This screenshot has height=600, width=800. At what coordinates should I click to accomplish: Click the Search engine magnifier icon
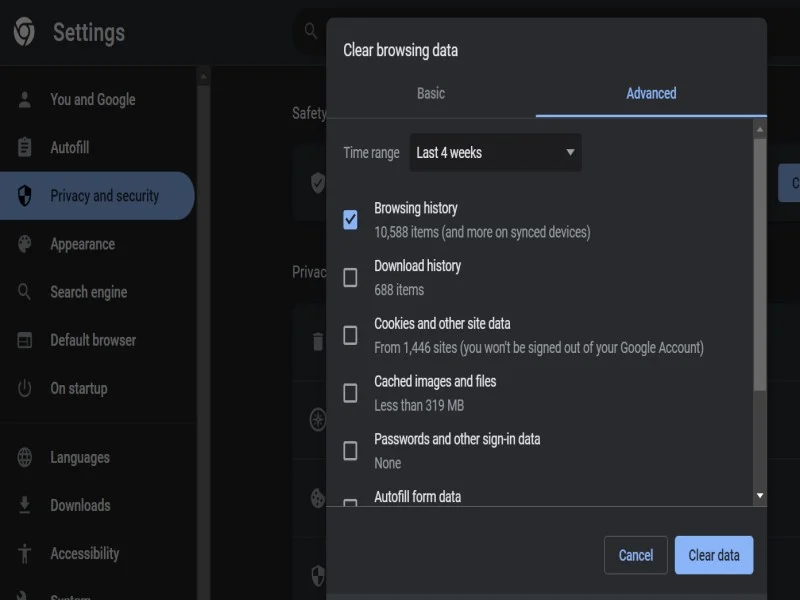(x=25, y=292)
